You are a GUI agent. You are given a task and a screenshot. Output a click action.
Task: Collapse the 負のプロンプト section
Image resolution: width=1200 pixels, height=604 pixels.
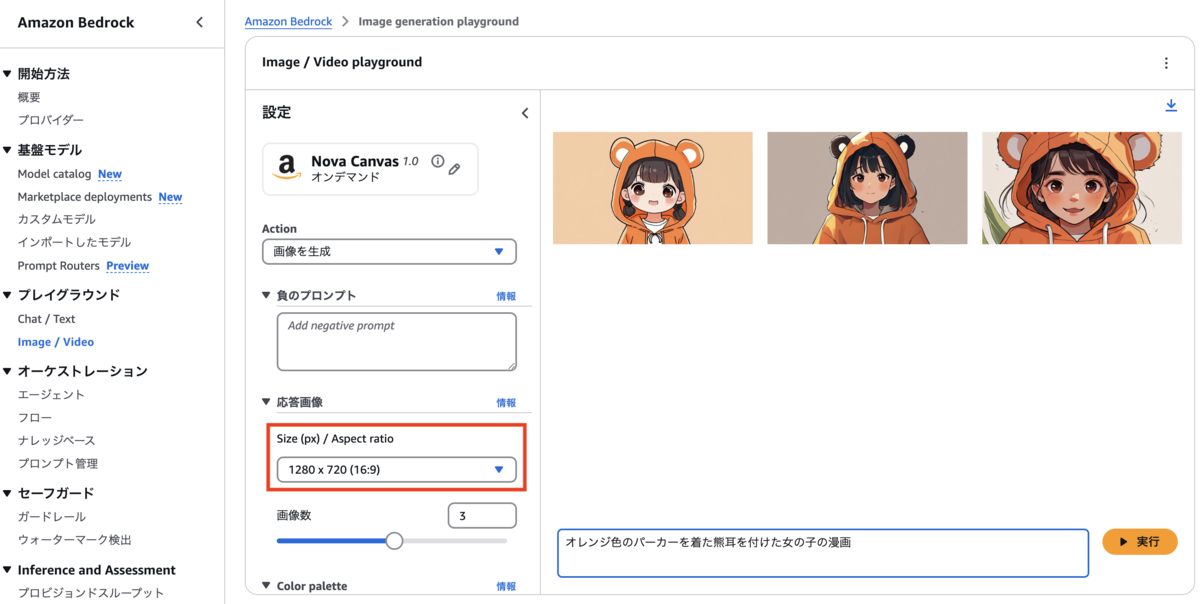266,295
